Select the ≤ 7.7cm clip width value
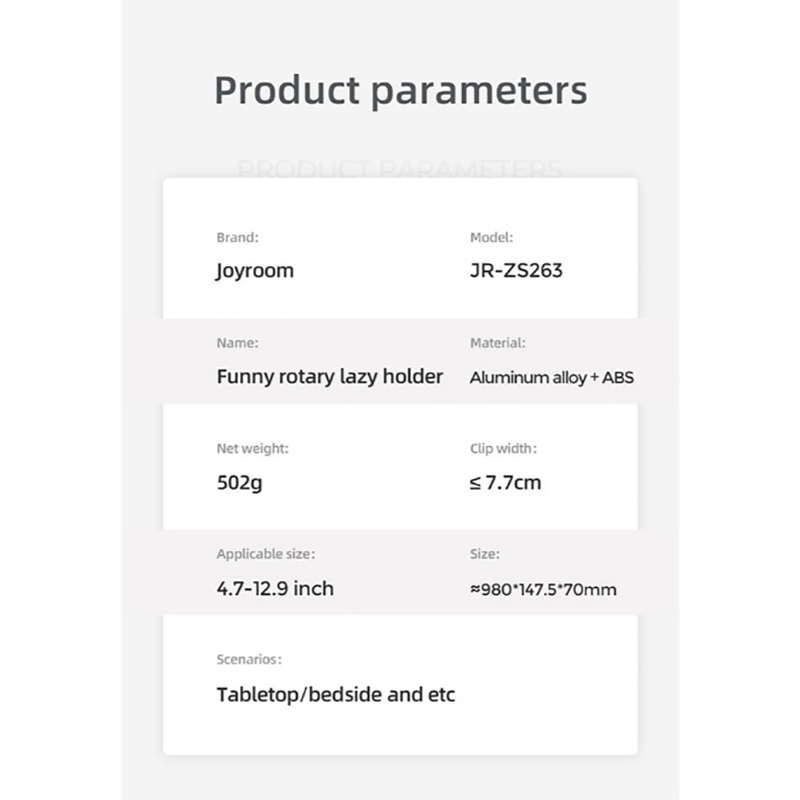The height and width of the screenshot is (800, 800). [505, 483]
